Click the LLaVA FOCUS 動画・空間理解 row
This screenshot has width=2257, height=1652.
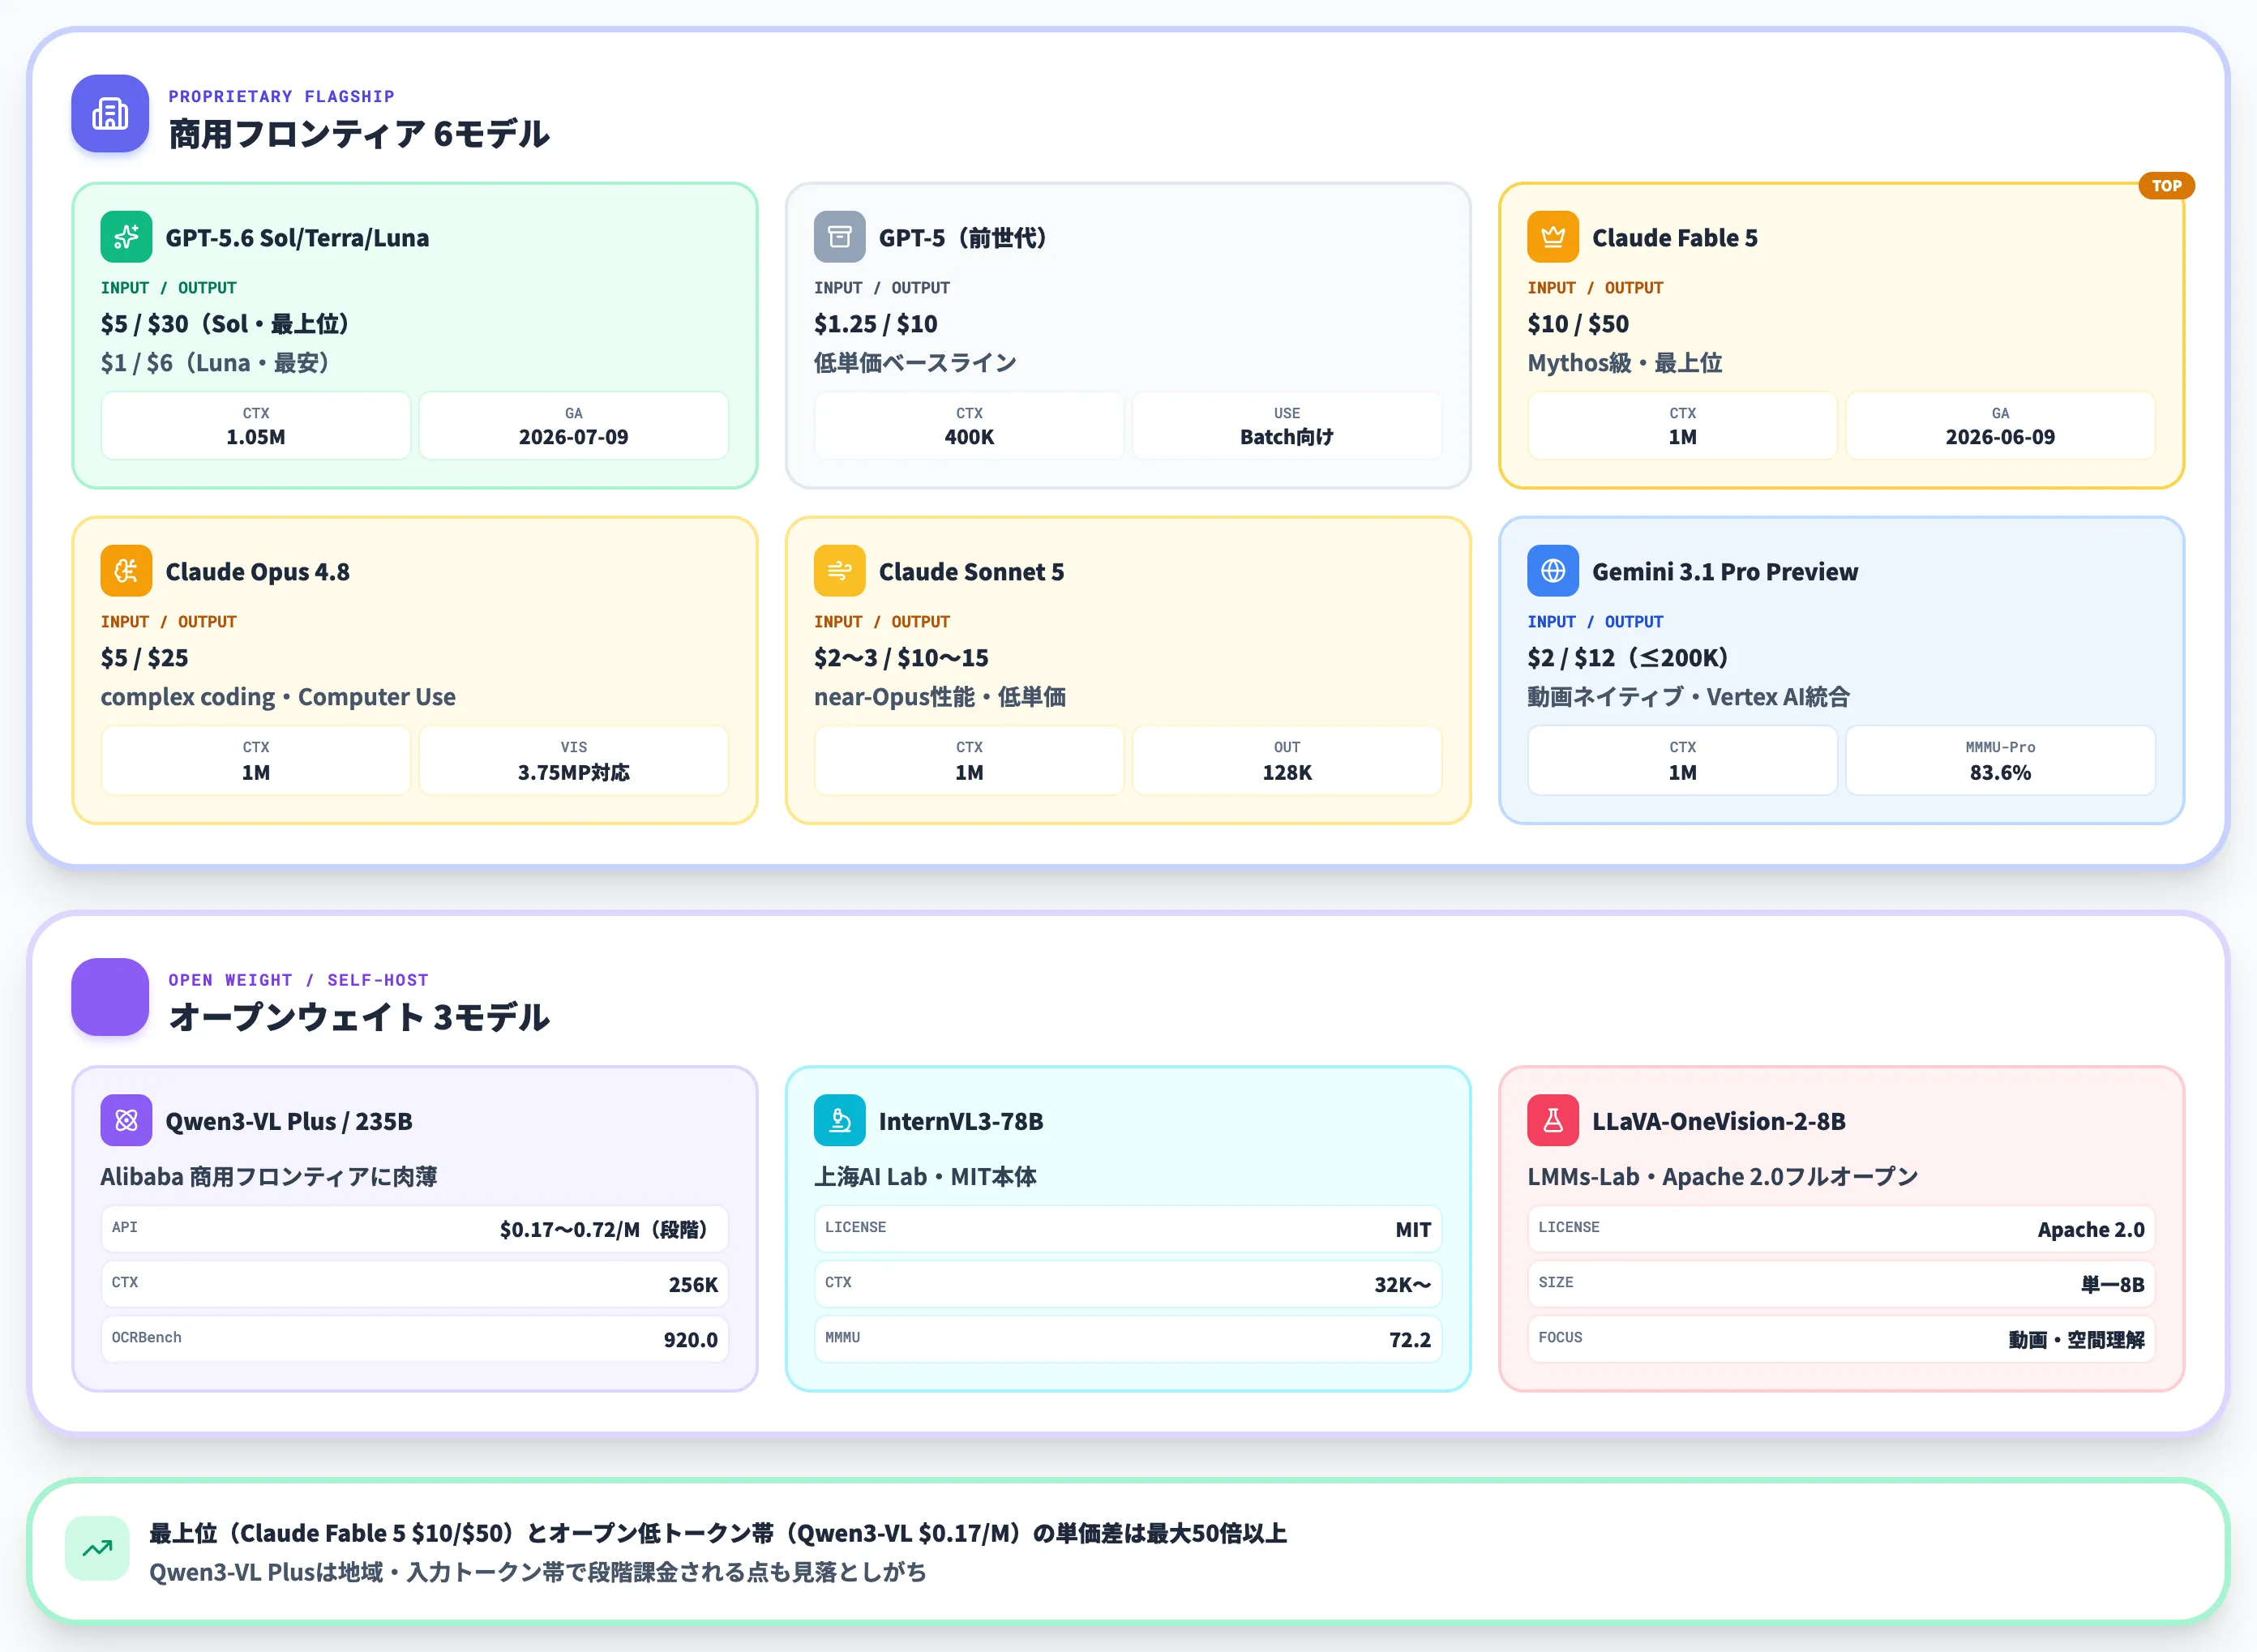click(1841, 1339)
